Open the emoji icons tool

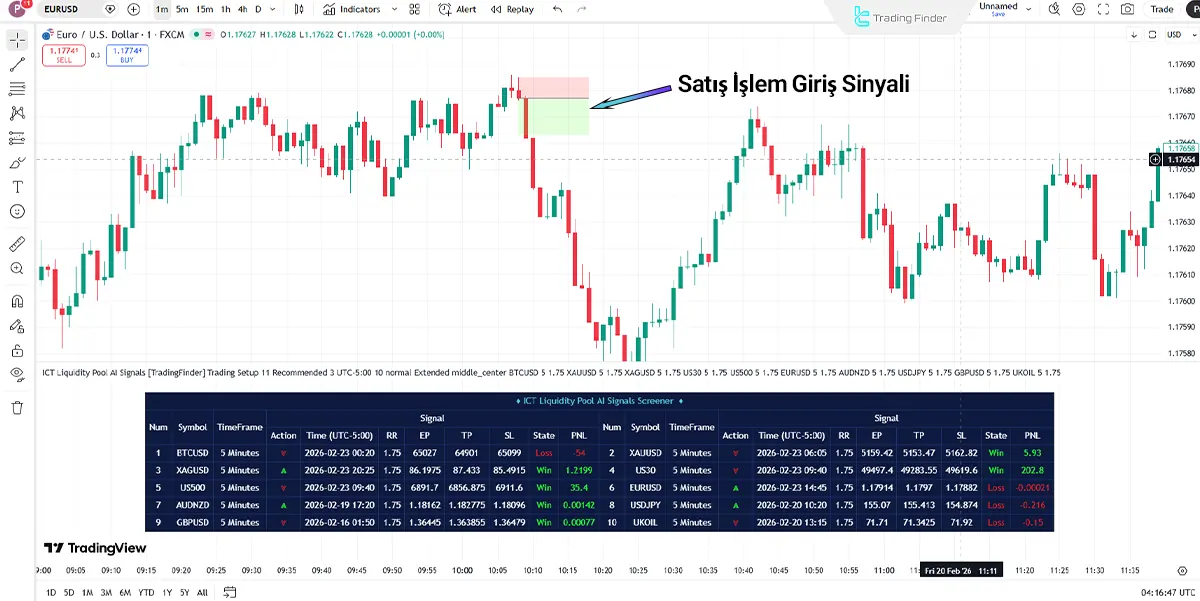click(17, 212)
